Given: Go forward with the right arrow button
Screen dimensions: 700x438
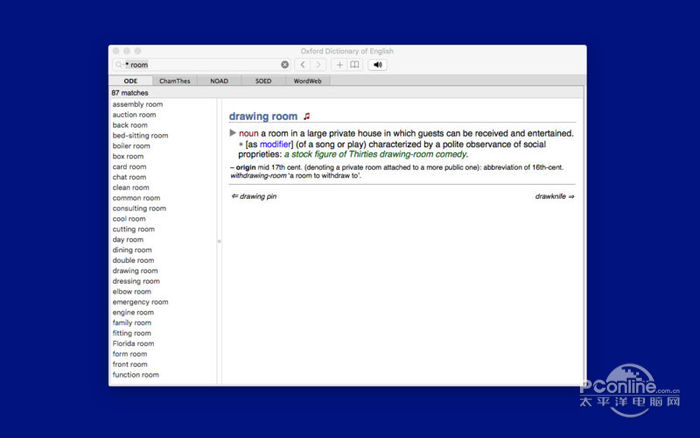Looking at the screenshot, I should click(x=318, y=65).
